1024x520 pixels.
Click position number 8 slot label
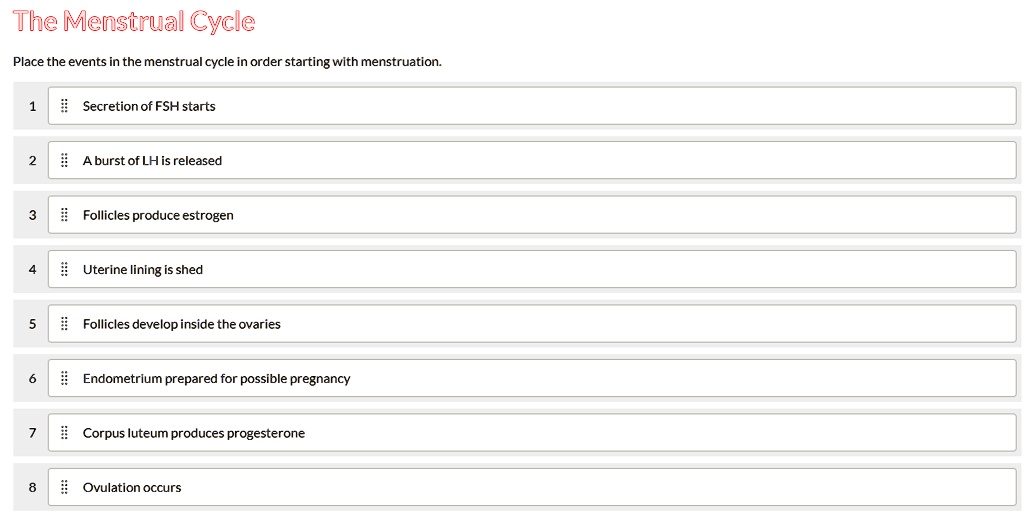coord(33,487)
